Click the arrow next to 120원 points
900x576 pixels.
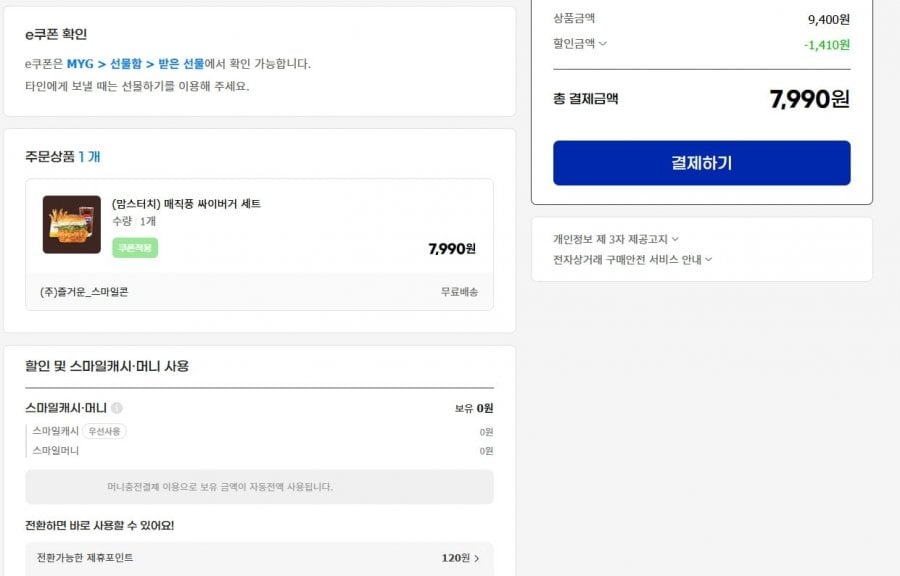pos(476,558)
